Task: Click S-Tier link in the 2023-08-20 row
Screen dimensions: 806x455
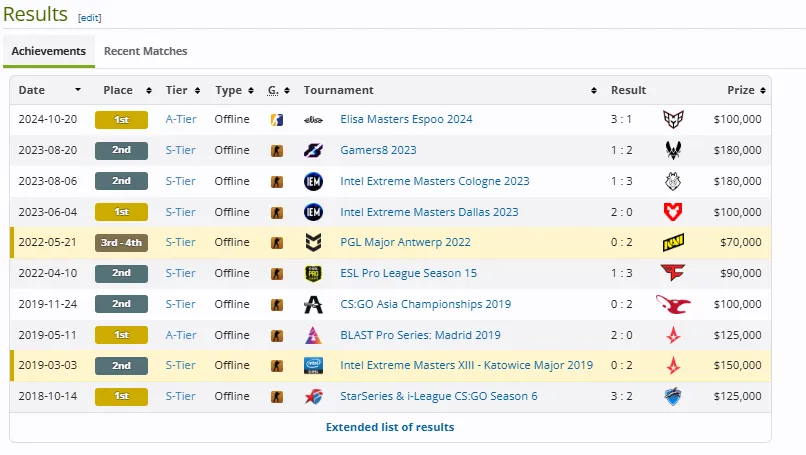Action: point(180,150)
